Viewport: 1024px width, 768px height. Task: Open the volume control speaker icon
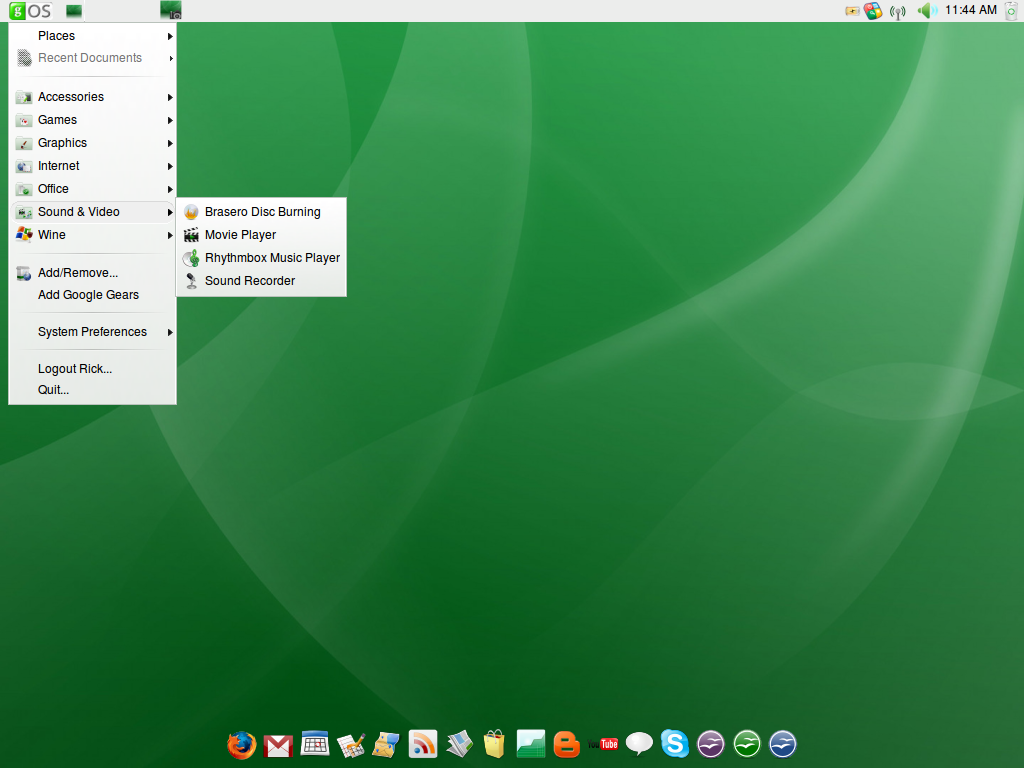(x=927, y=10)
